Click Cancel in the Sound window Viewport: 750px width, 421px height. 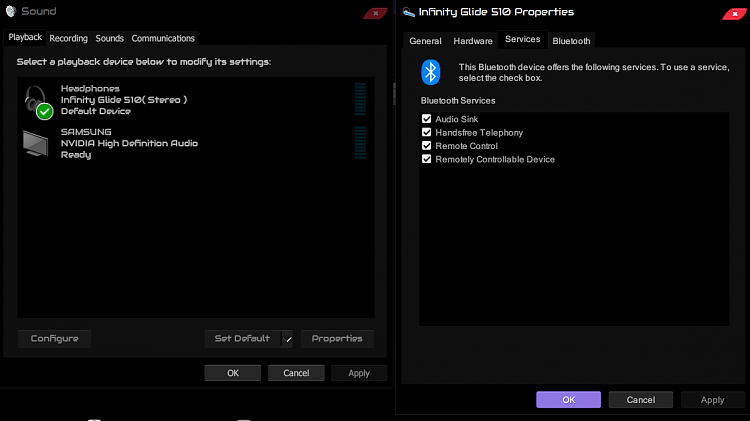296,373
